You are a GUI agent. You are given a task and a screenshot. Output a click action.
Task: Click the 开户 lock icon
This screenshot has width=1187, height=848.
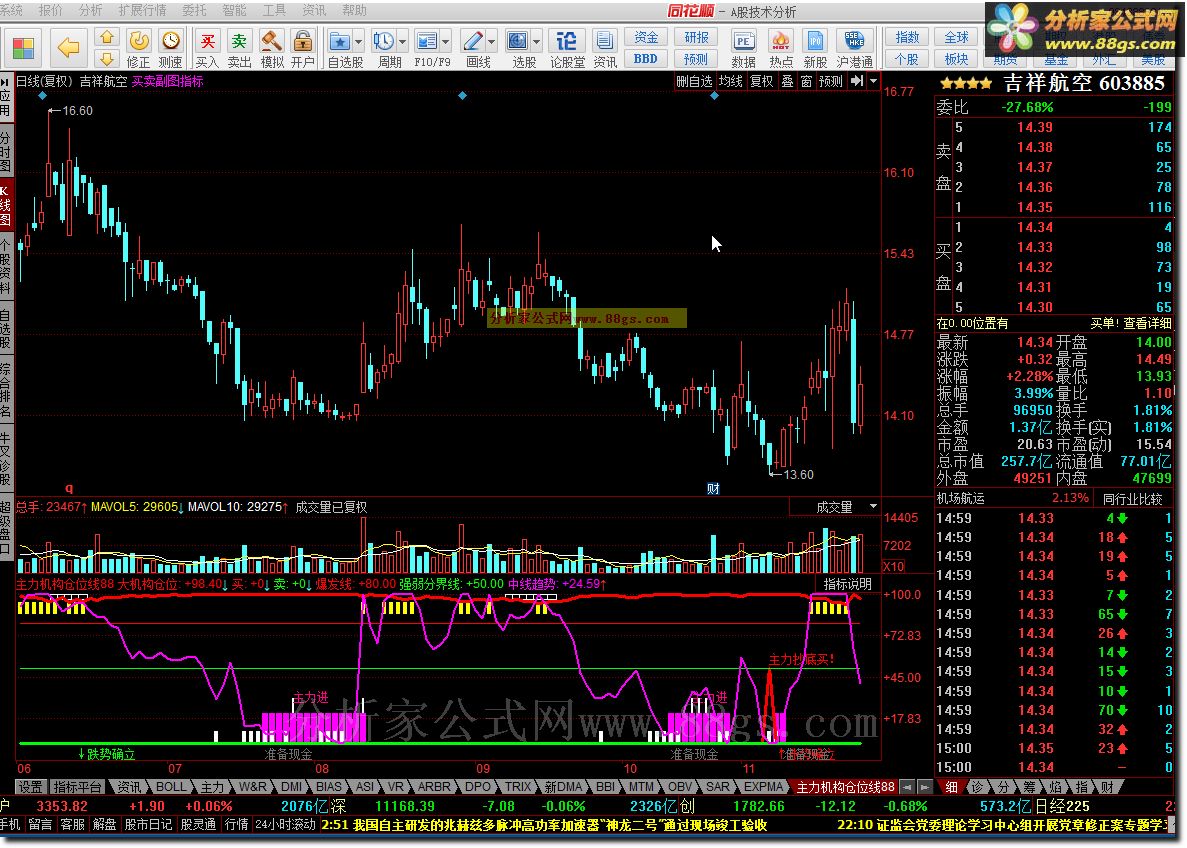303,48
